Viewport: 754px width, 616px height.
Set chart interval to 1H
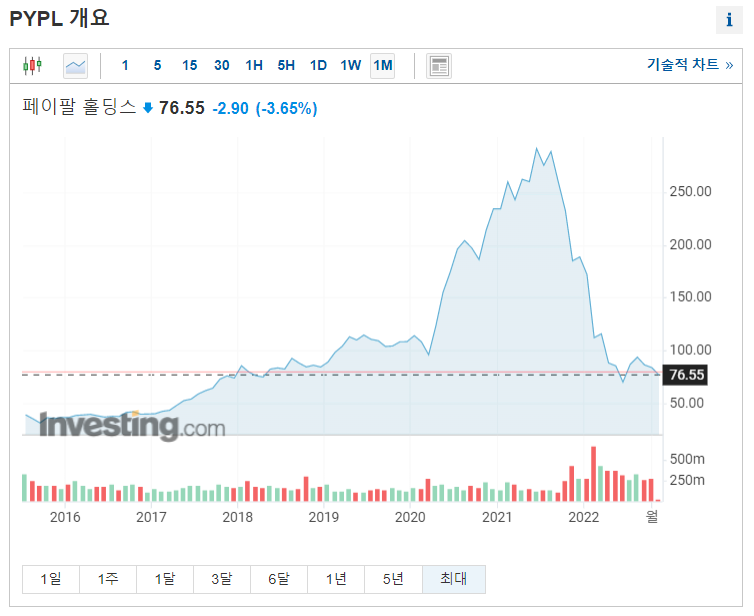(254, 65)
